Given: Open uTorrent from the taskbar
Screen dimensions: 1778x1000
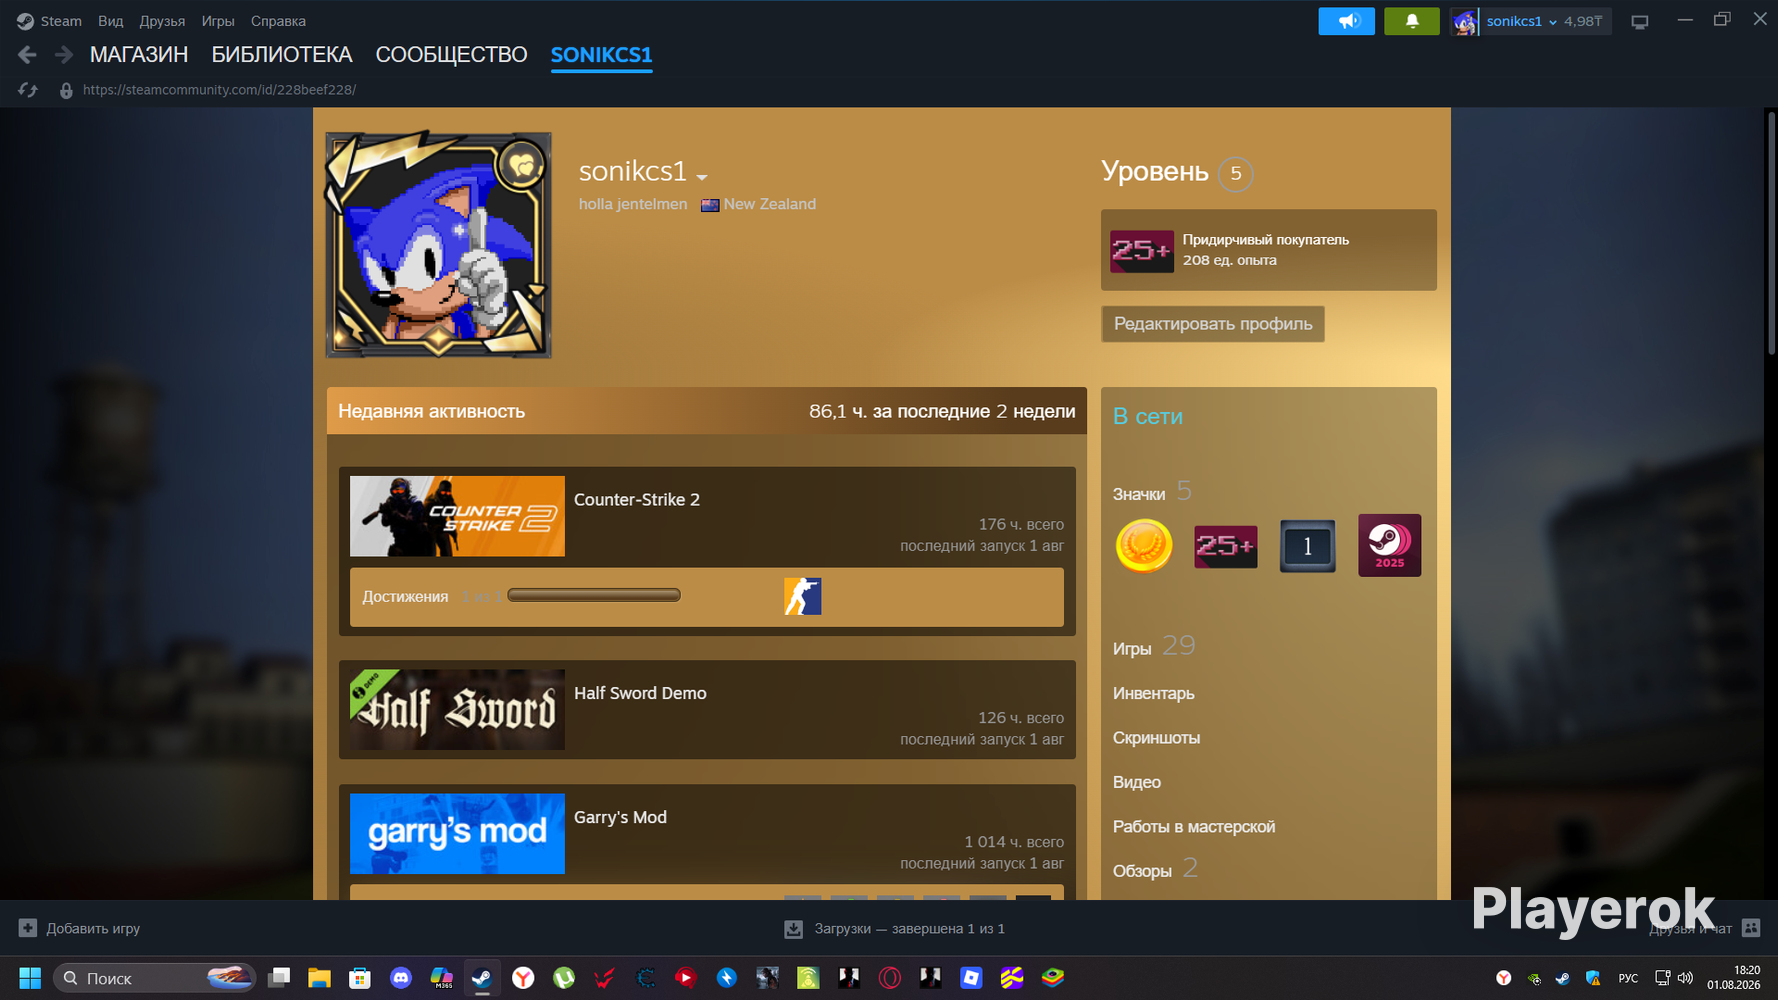Looking at the screenshot, I should click(564, 978).
